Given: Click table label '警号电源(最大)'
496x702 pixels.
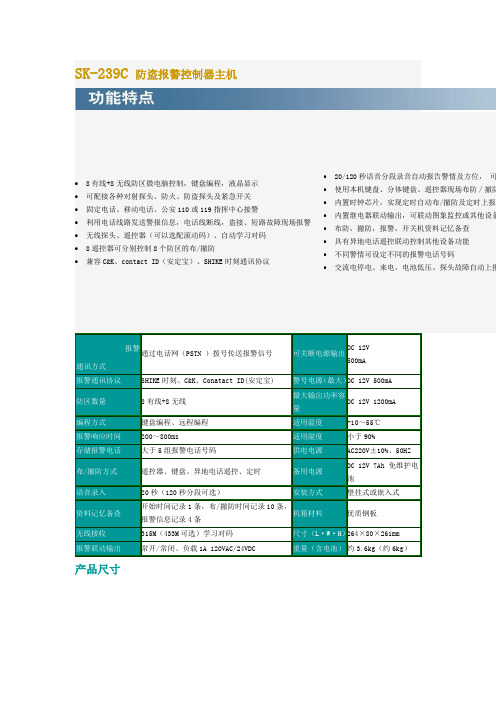Looking at the screenshot, I should [x=320, y=381].
